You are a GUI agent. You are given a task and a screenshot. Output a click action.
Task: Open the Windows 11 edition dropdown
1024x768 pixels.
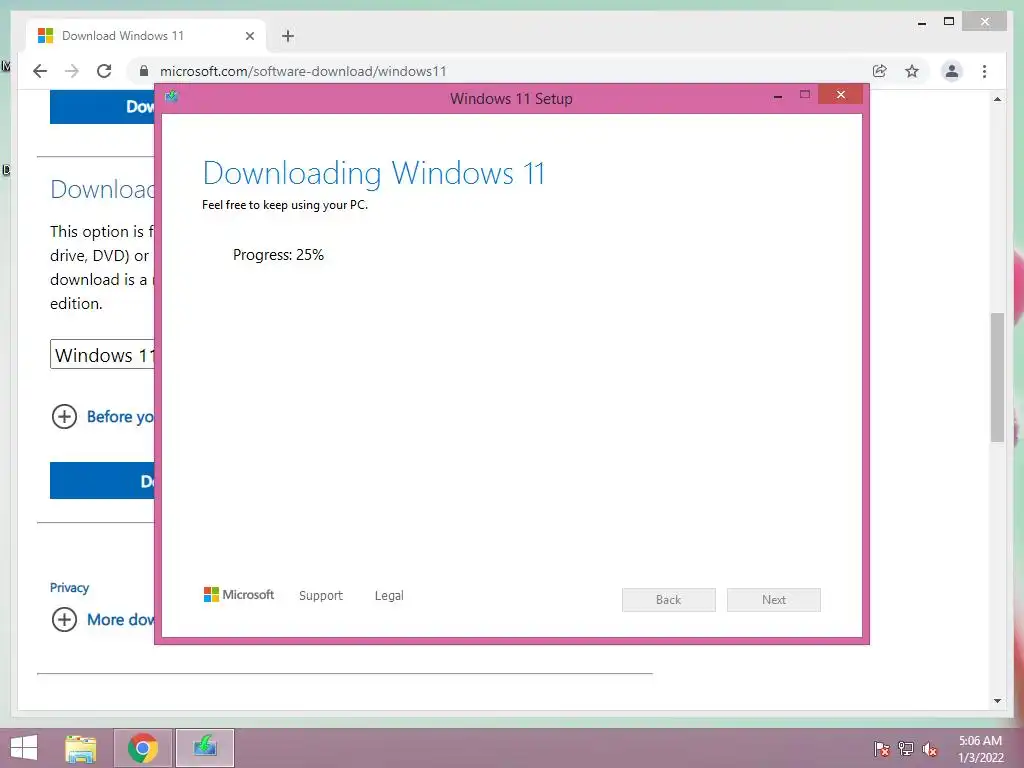coord(103,355)
